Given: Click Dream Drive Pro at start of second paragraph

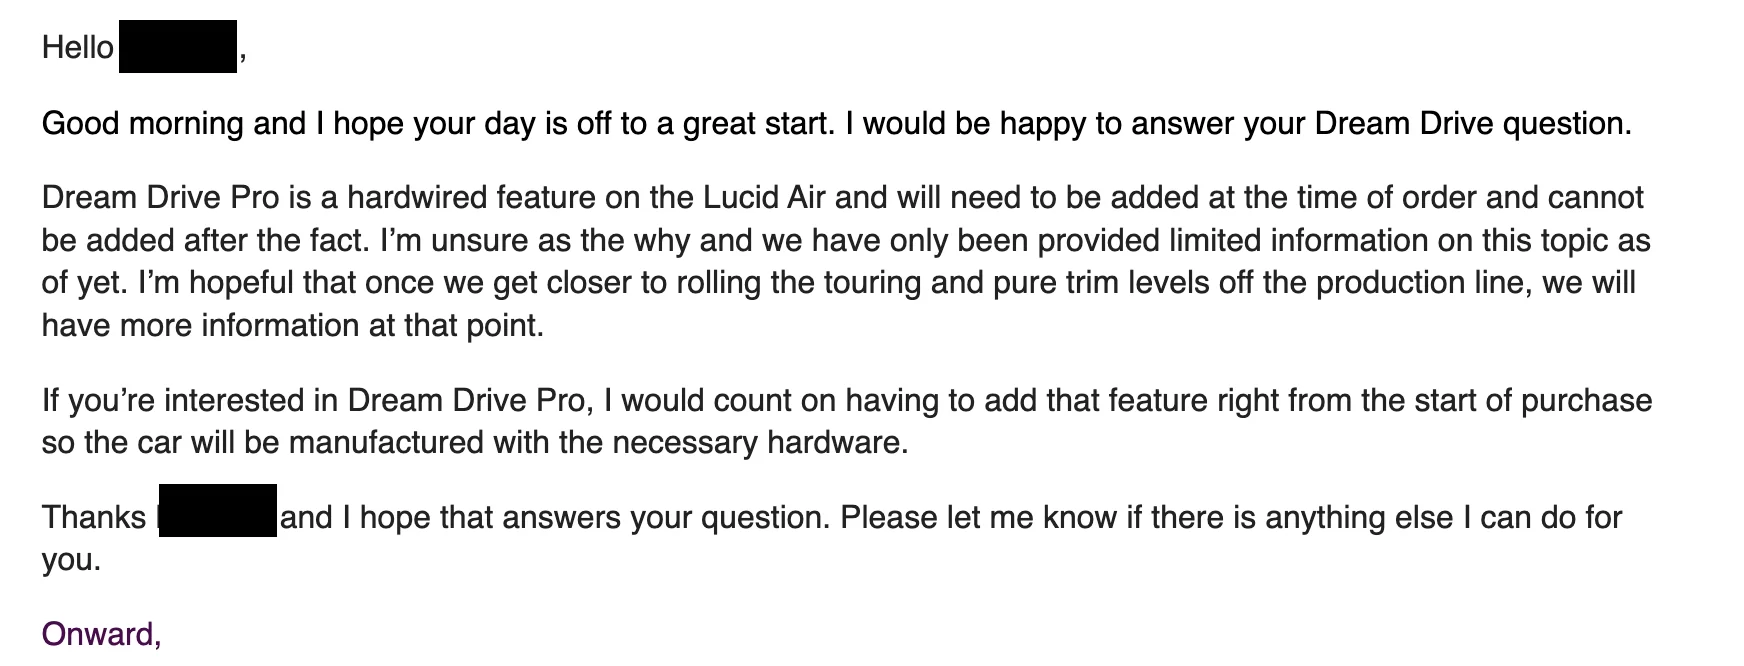Looking at the screenshot, I should point(161,197).
